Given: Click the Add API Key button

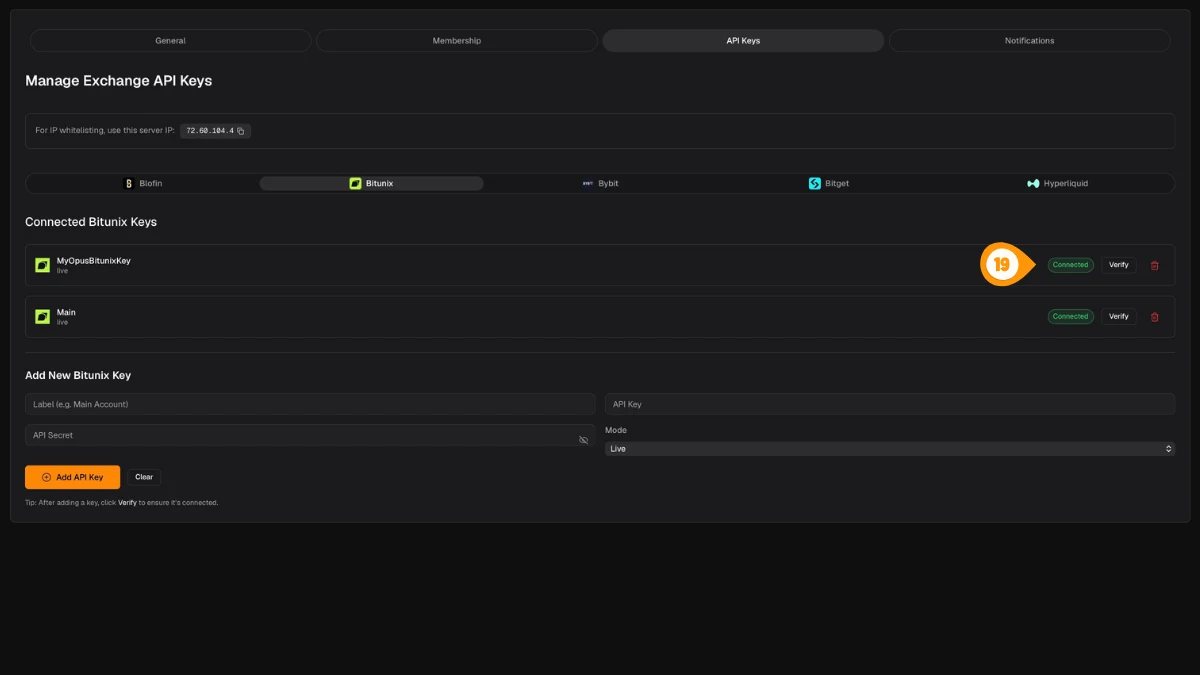Looking at the screenshot, I should click(72, 477).
